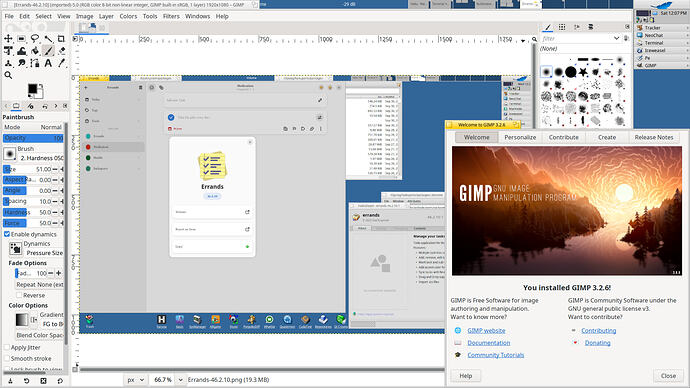690x388 pixels.
Task: Select the Eraser tool
Action: pyautogui.click(x=62, y=51)
